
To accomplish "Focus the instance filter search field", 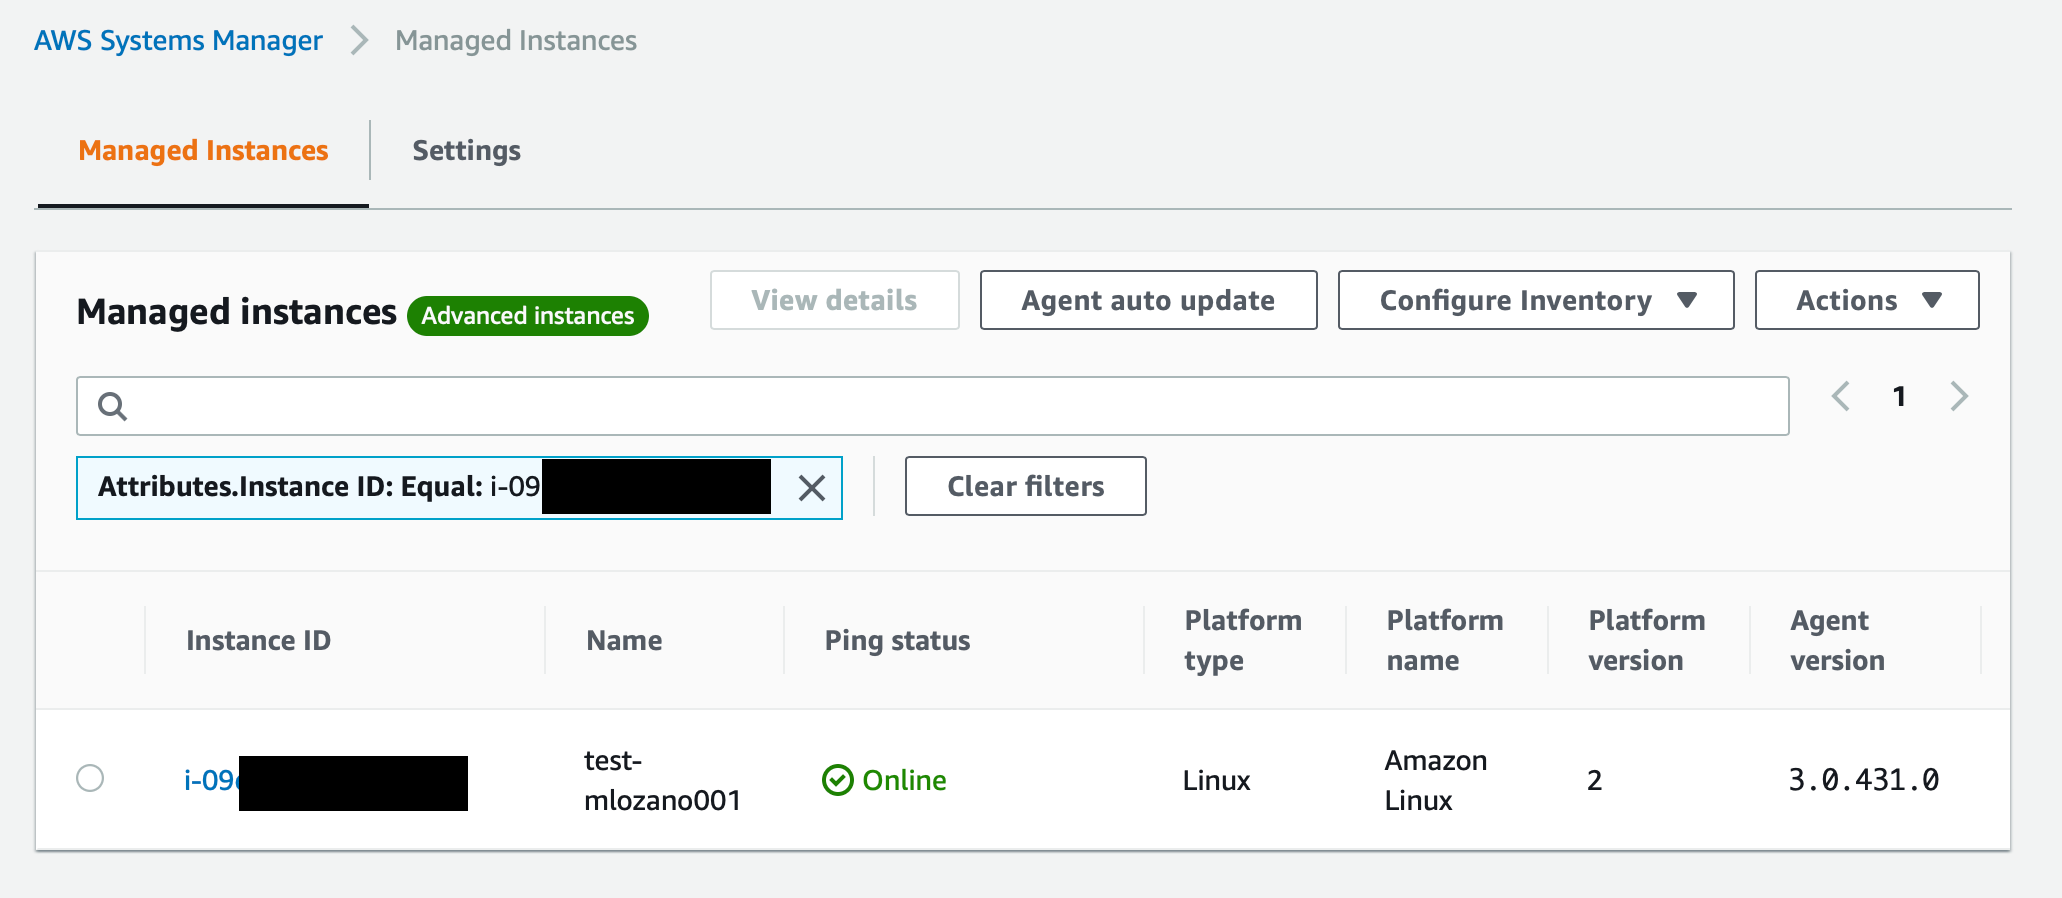I will pyautogui.click(x=932, y=406).
